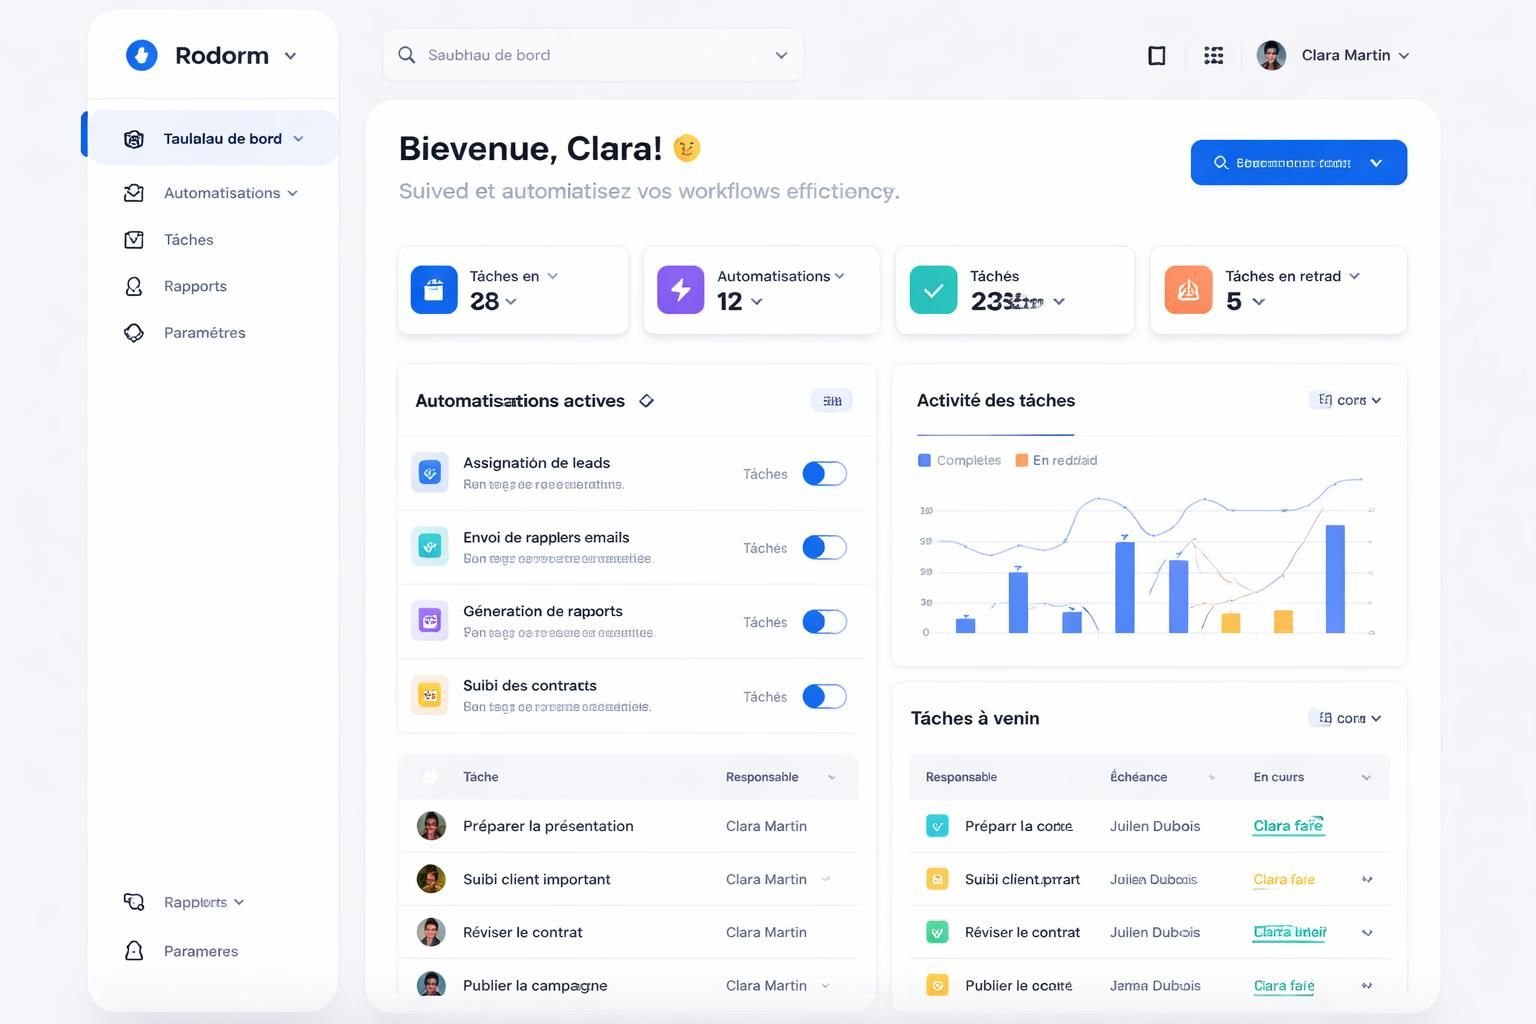Toggle the Géneration de rapports switch

pyautogui.click(x=824, y=622)
